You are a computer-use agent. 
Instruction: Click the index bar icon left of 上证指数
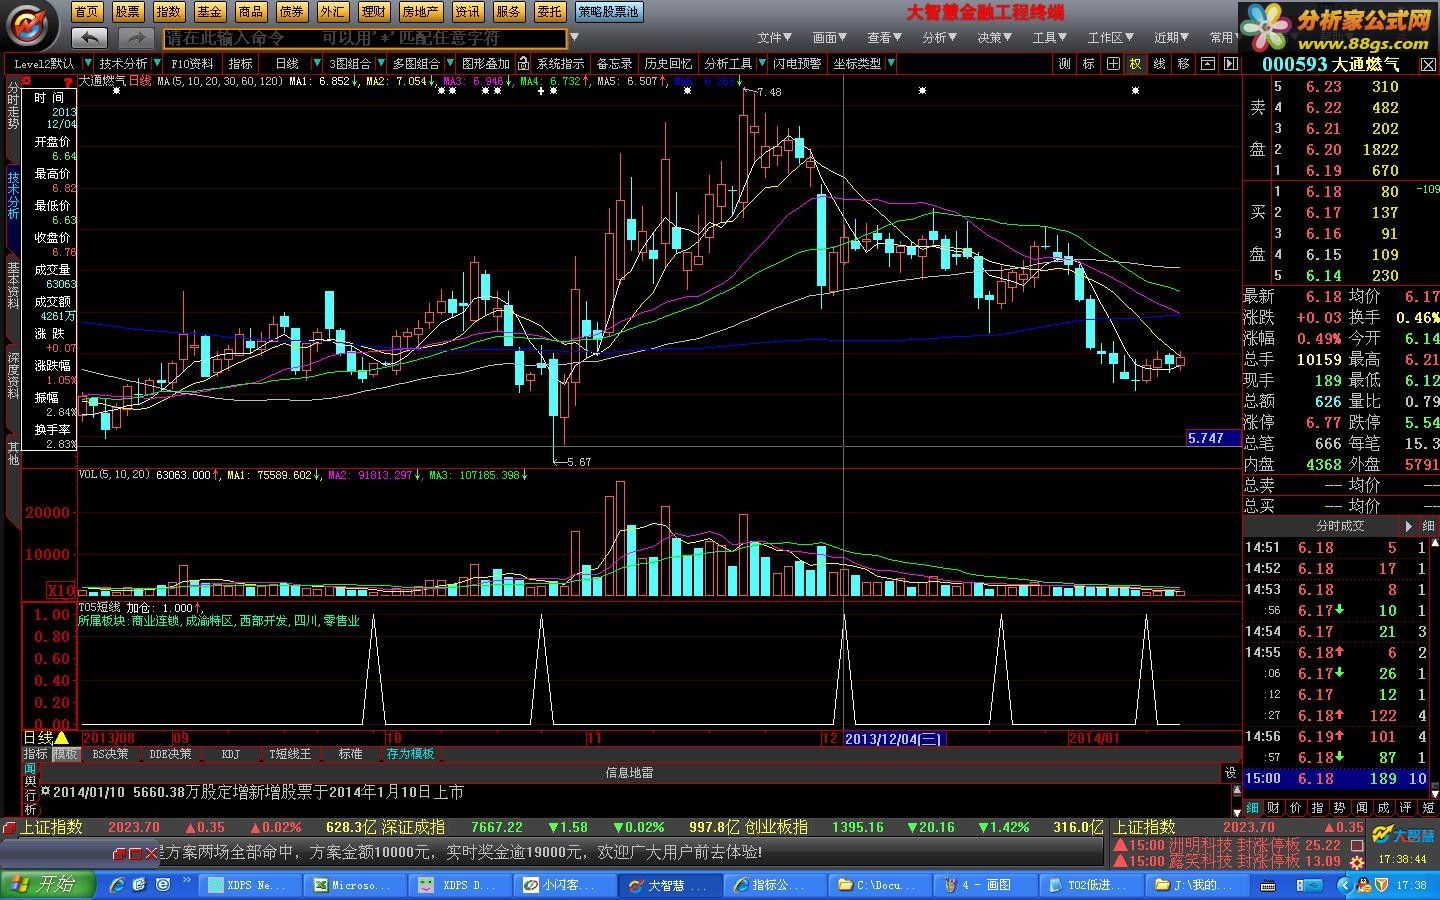coord(10,827)
